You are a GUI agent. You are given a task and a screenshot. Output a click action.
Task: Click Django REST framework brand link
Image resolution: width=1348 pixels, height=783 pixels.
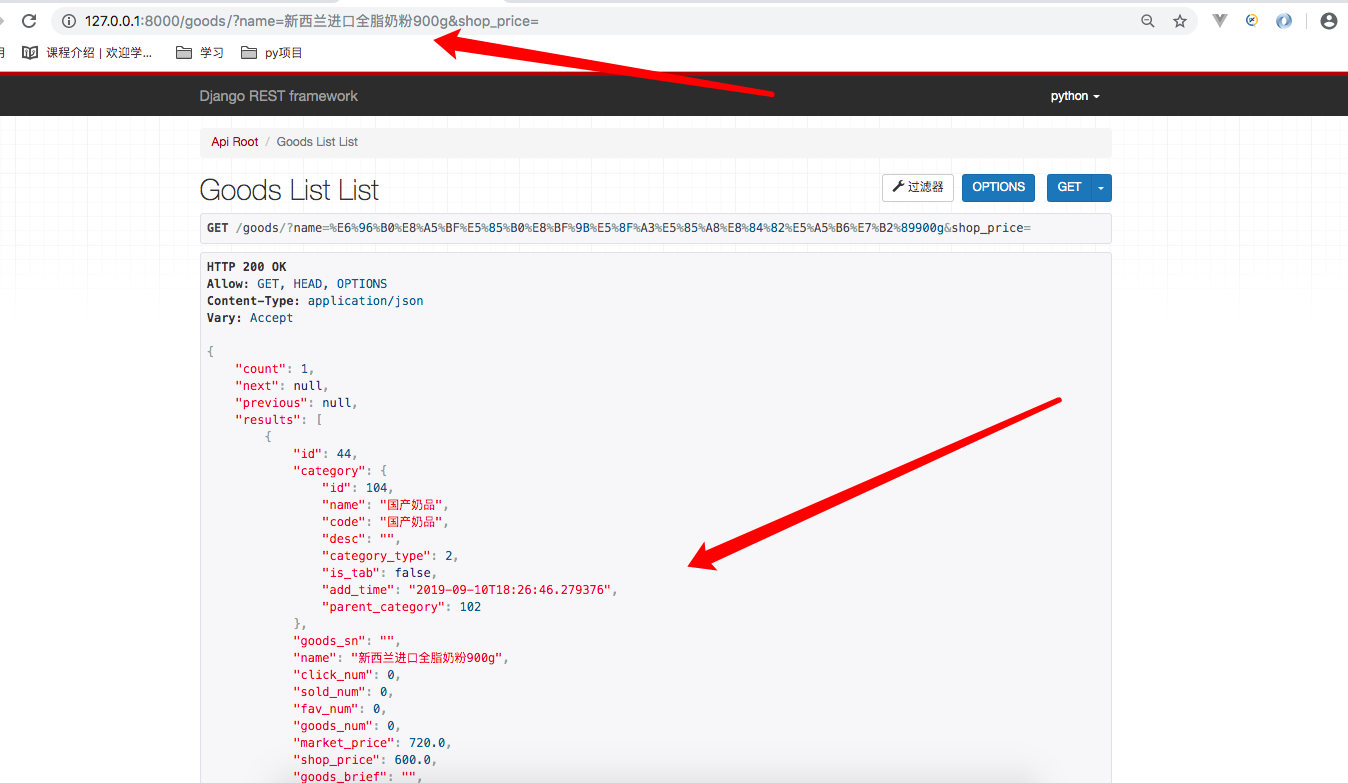(x=278, y=96)
